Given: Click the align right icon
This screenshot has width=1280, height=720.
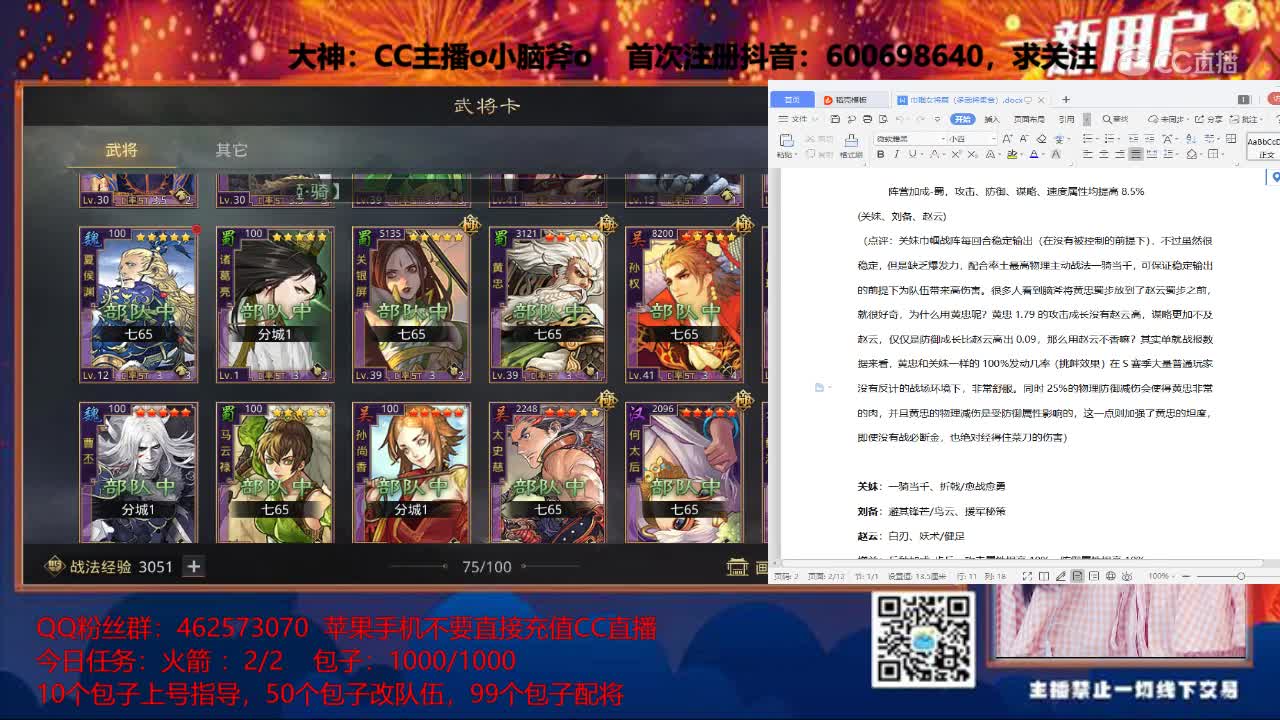Looking at the screenshot, I should 1119,154.
